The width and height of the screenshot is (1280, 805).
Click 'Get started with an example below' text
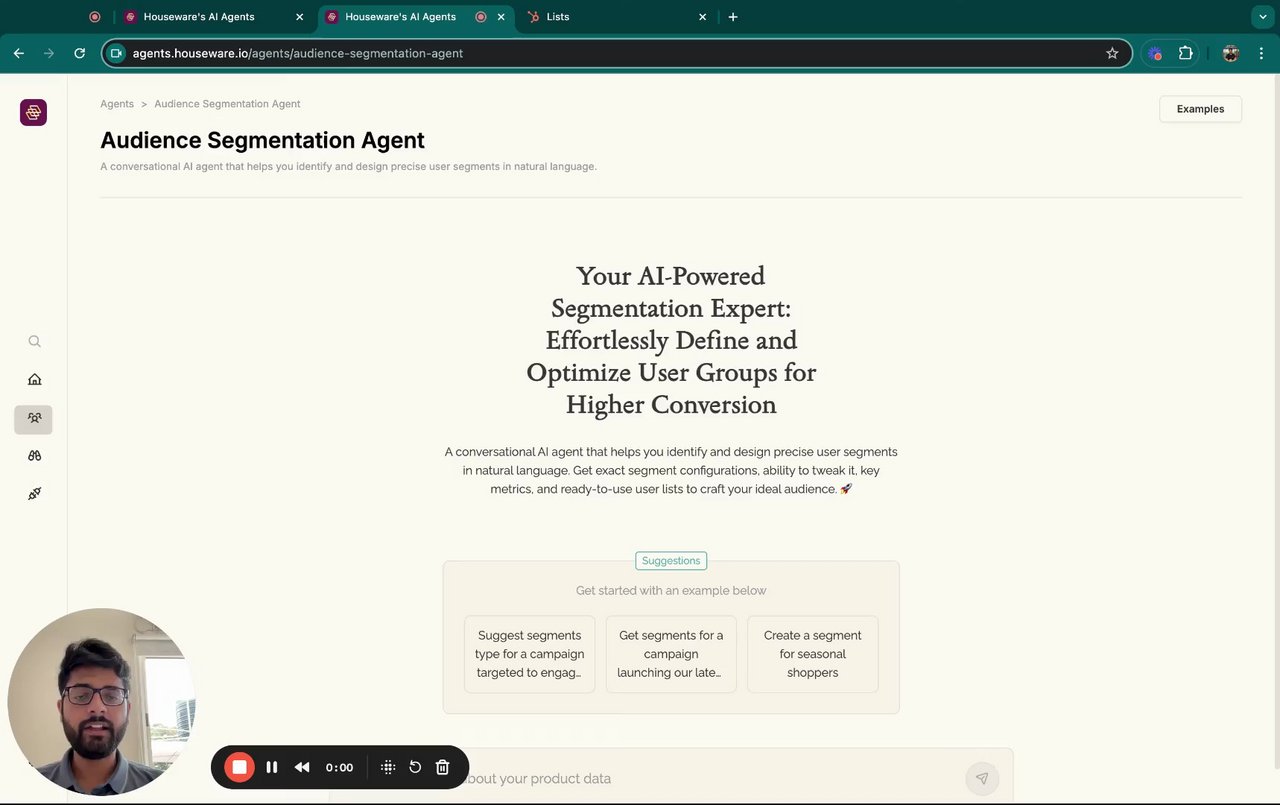[x=671, y=591]
